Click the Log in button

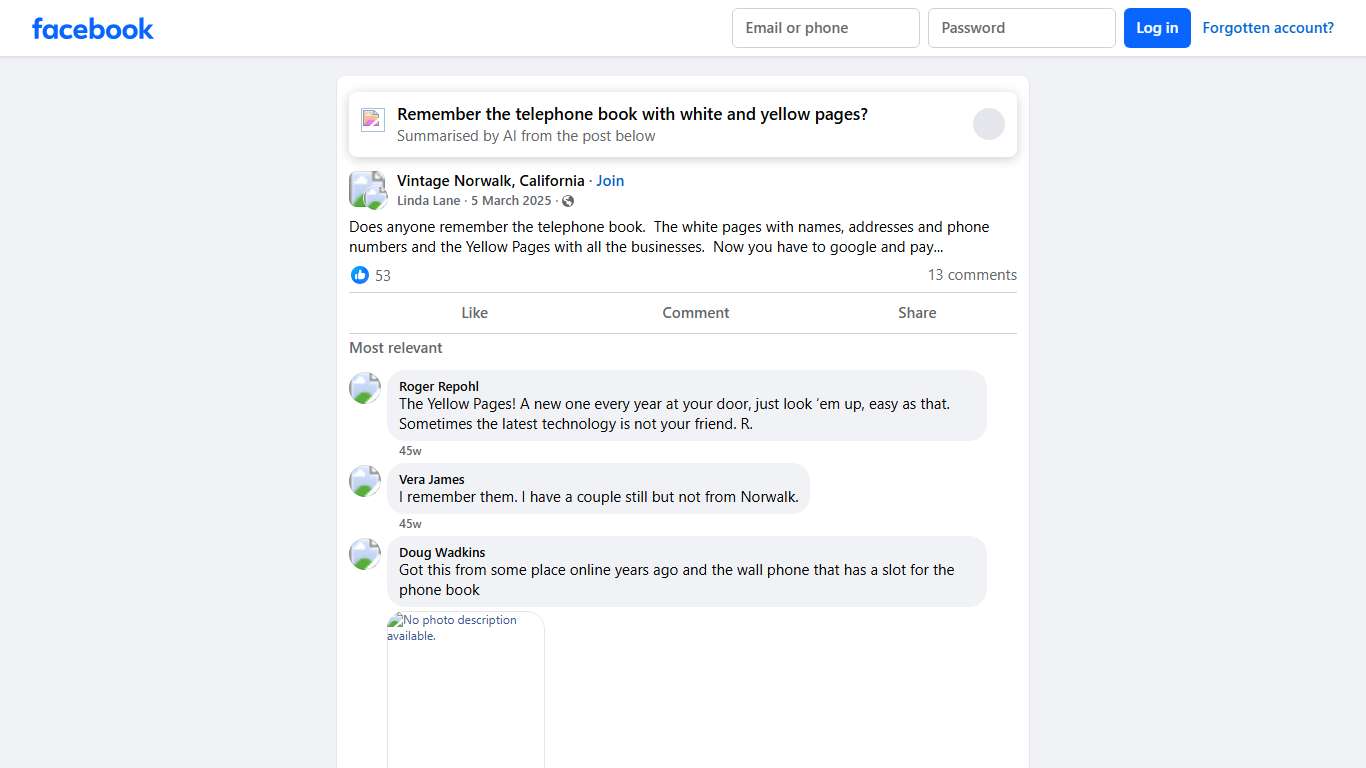[x=1157, y=28]
